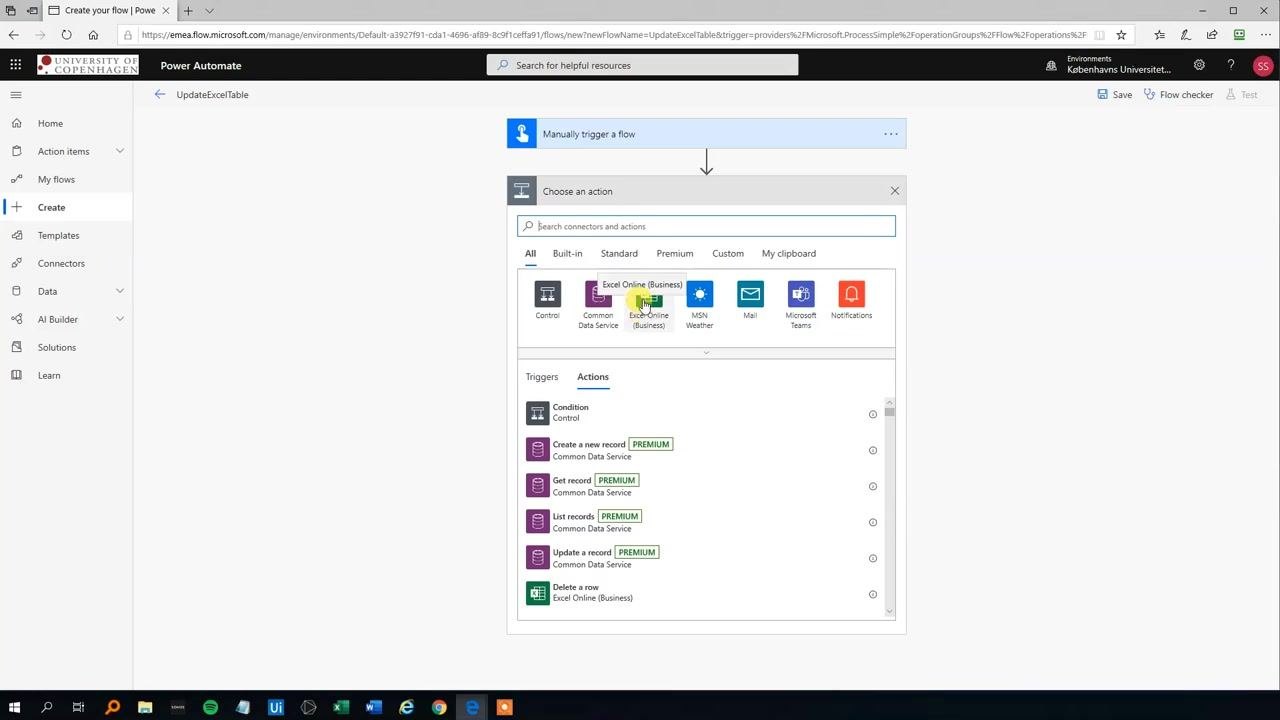
Task: Show info for Create a new record
Action: click(872, 450)
